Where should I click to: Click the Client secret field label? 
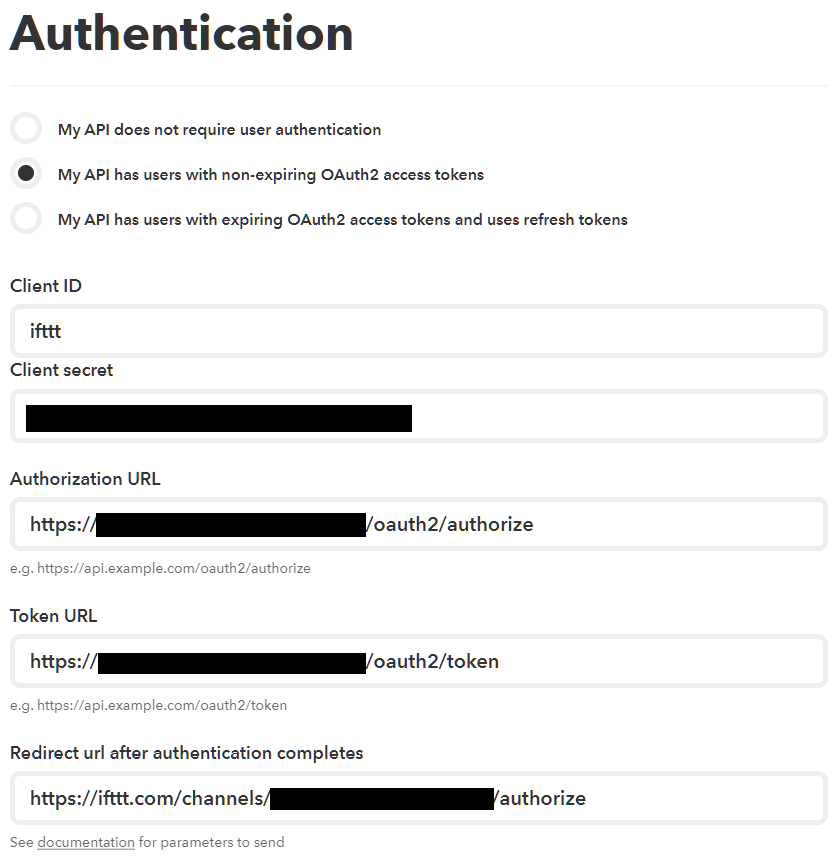(x=62, y=370)
